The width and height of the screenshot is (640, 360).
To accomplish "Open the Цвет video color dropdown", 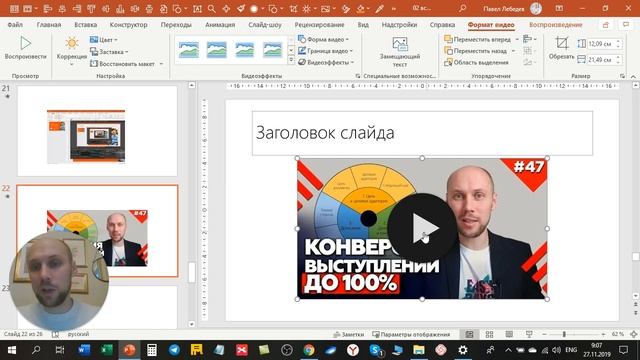I will point(104,40).
